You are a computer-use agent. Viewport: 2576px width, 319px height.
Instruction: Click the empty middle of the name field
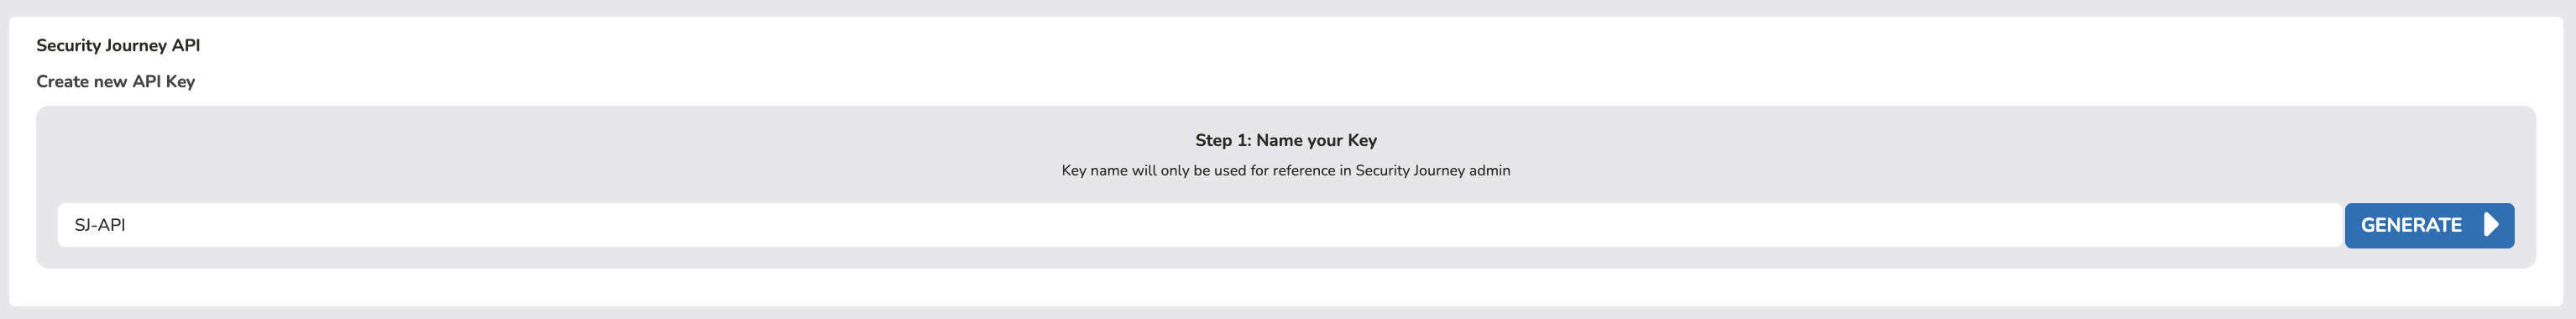1200,225
